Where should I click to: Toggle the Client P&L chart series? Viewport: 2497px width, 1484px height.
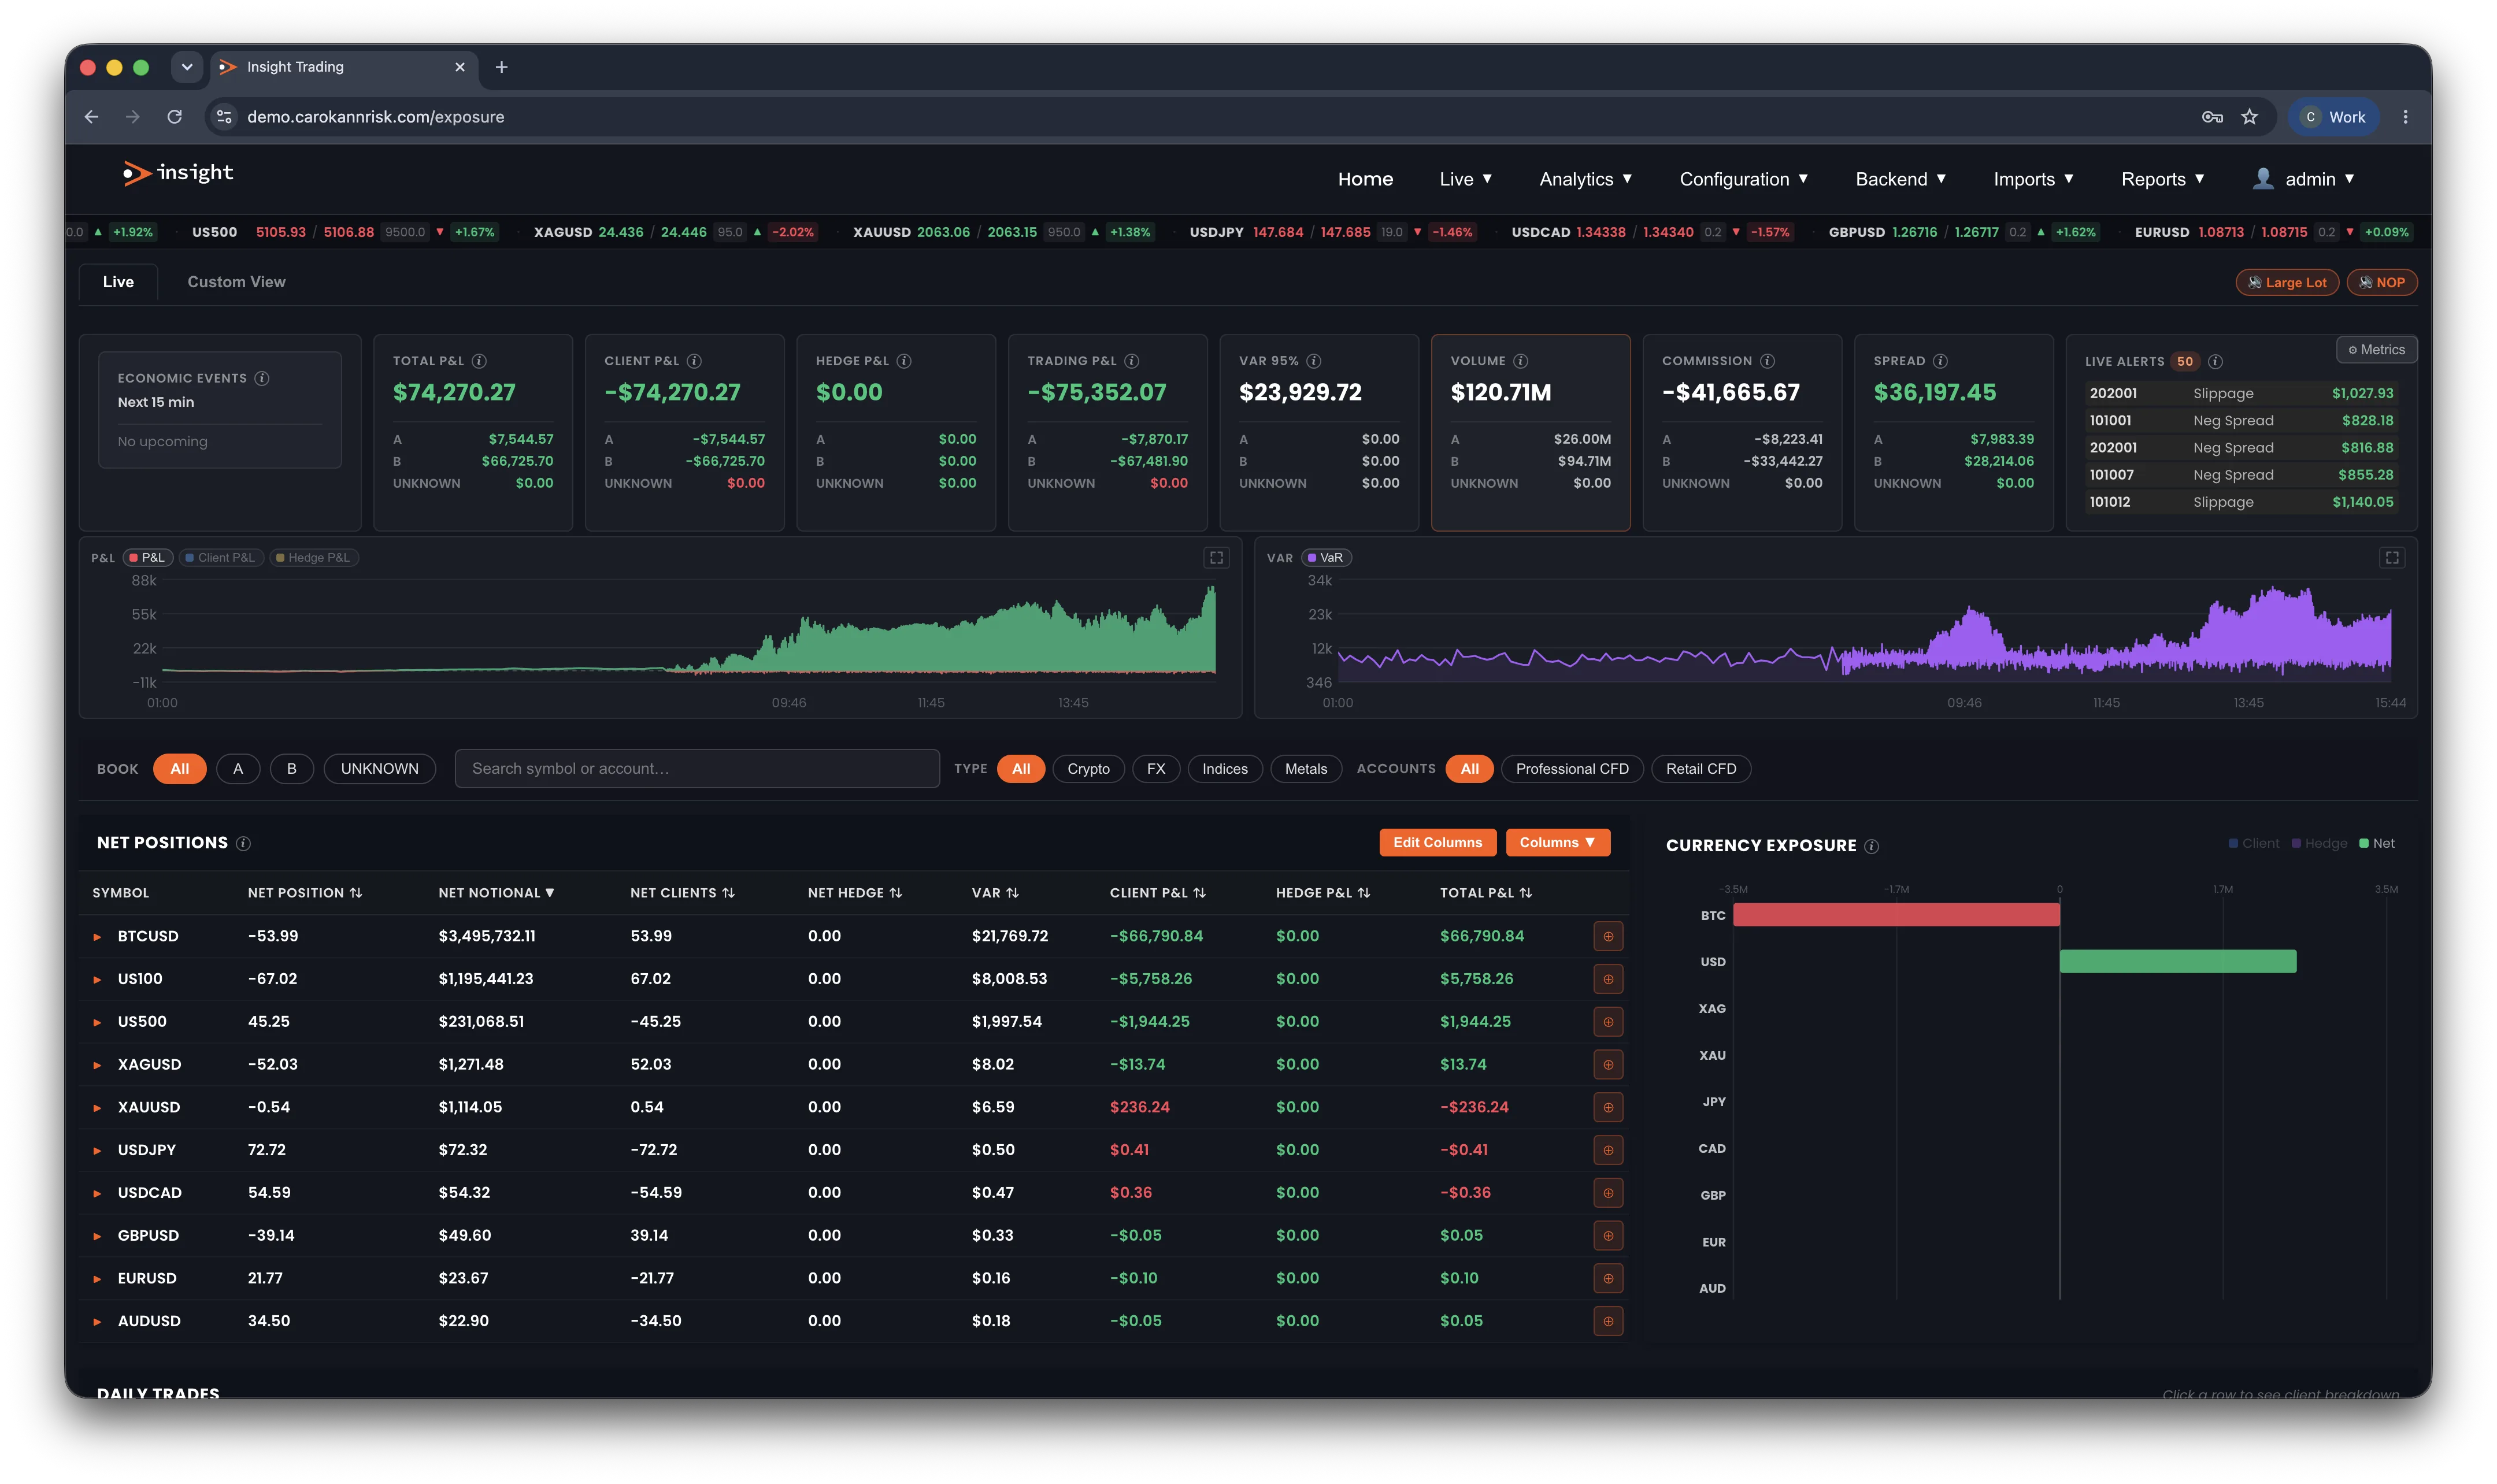pyautogui.click(x=221, y=558)
